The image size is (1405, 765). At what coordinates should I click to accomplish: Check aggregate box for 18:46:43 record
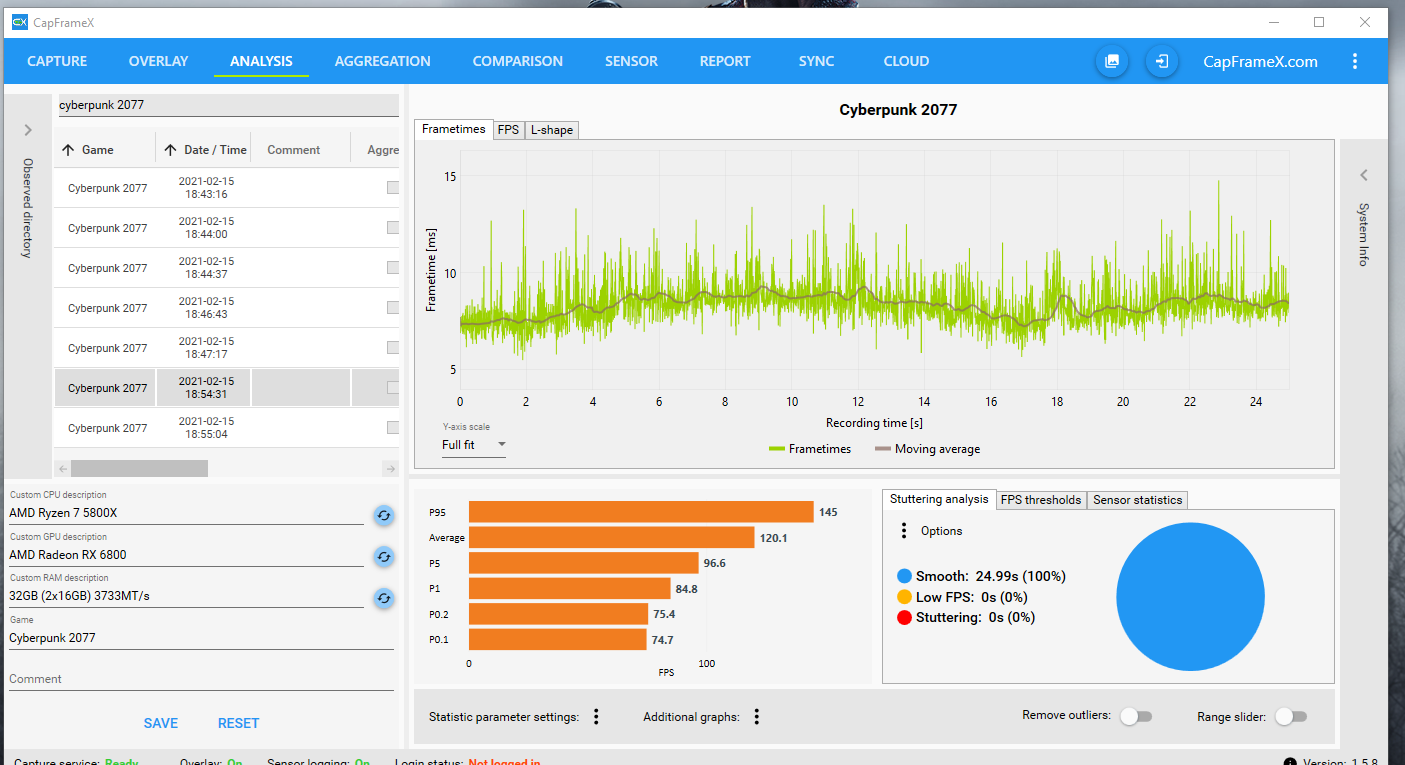point(393,308)
